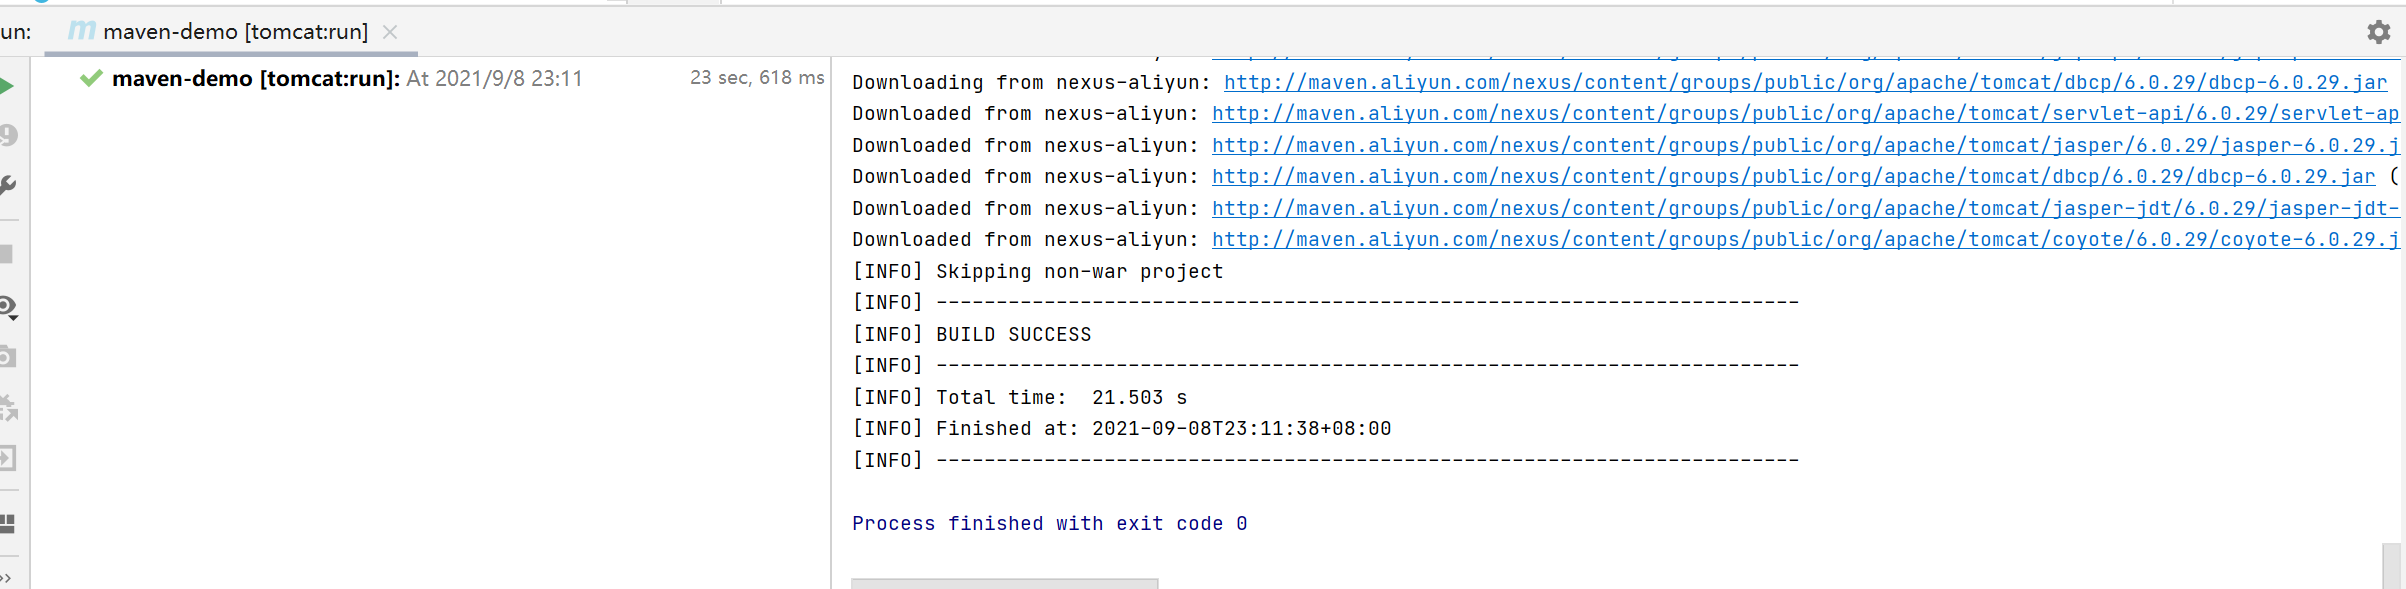Open the dropdown arrow under the eye icon
Screen dimensions: 2406x589
point(16,316)
